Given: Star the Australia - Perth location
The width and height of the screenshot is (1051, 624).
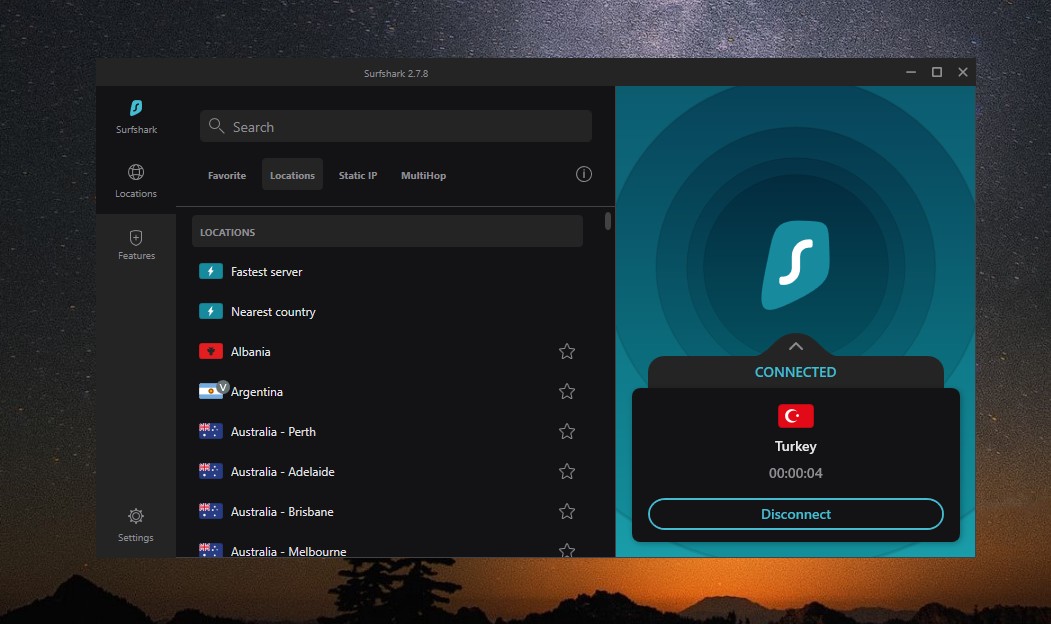Looking at the screenshot, I should (567, 431).
